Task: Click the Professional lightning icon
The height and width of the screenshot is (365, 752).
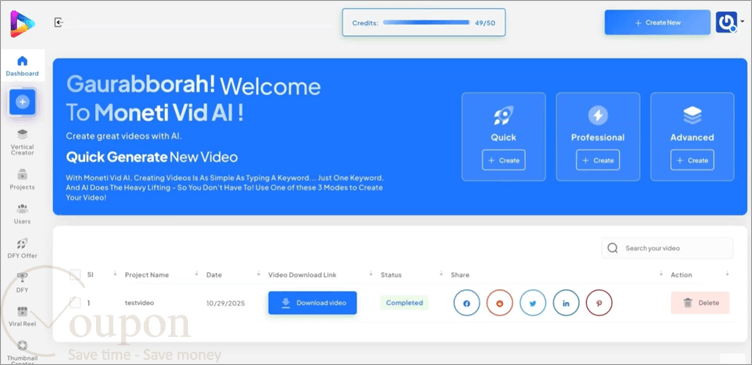Action: pos(598,115)
